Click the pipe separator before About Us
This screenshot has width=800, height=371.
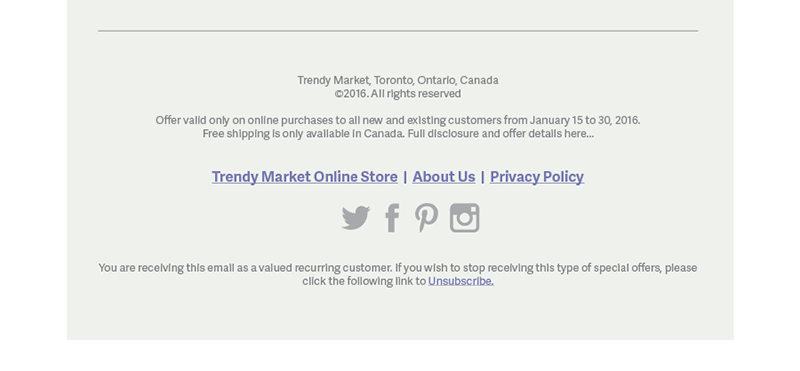click(405, 177)
